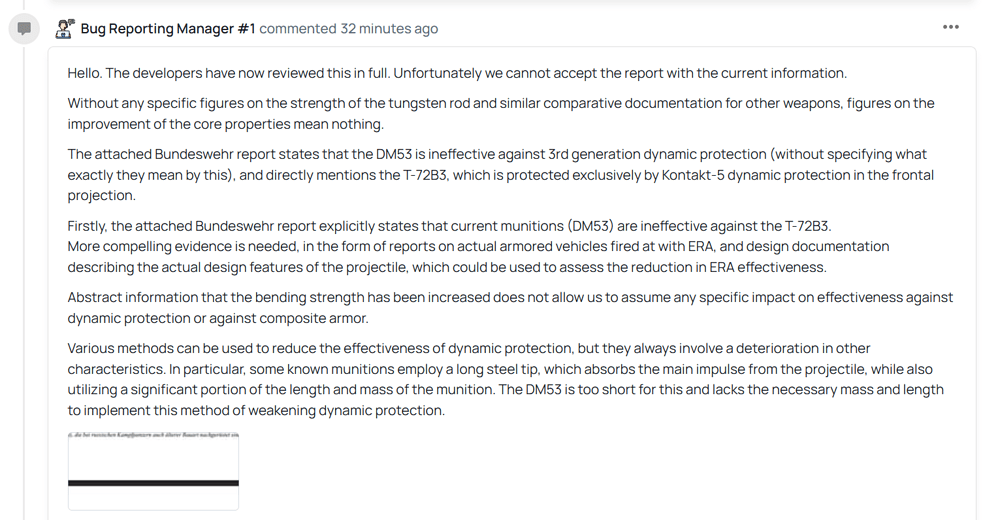
Task: Open the three-dots comment options menu
Action: (x=950, y=27)
